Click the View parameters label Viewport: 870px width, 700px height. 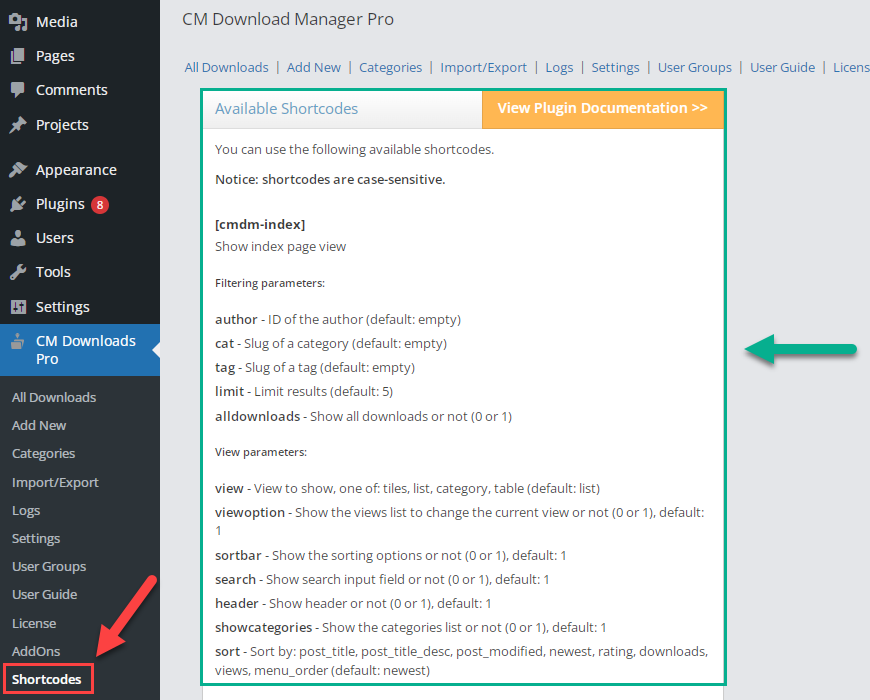click(x=261, y=452)
